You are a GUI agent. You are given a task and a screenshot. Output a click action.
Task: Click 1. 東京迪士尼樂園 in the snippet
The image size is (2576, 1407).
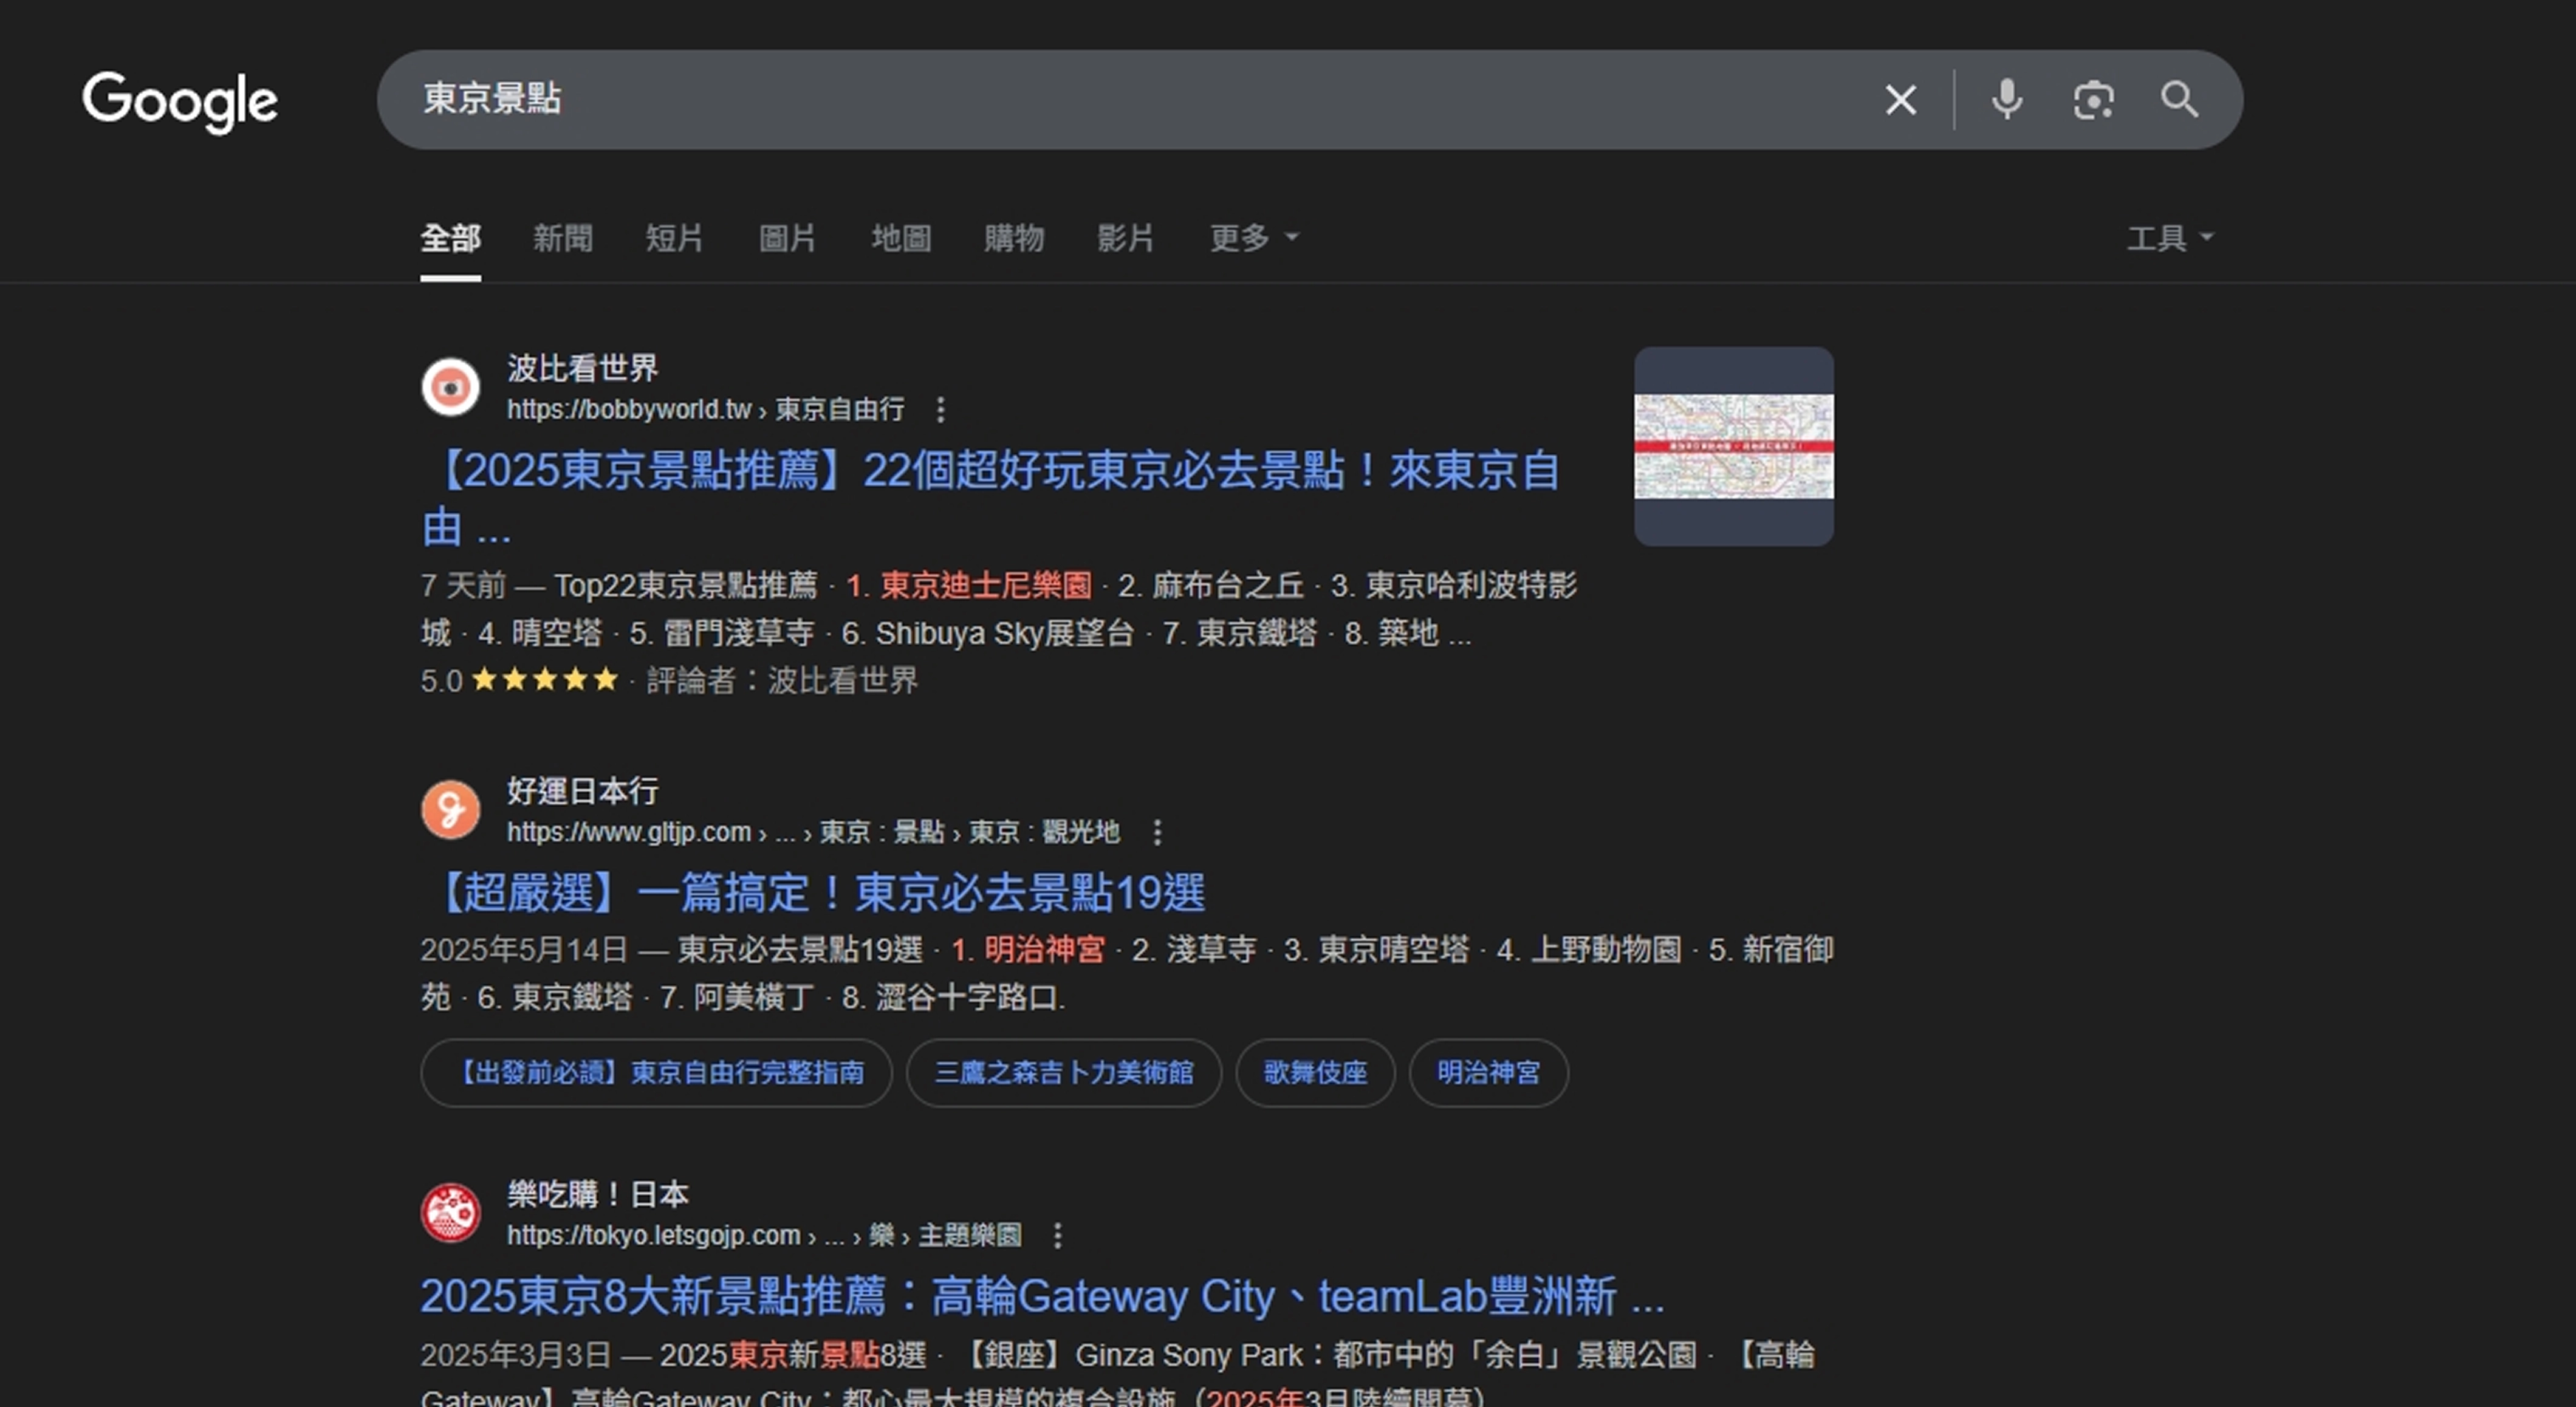[969, 585]
